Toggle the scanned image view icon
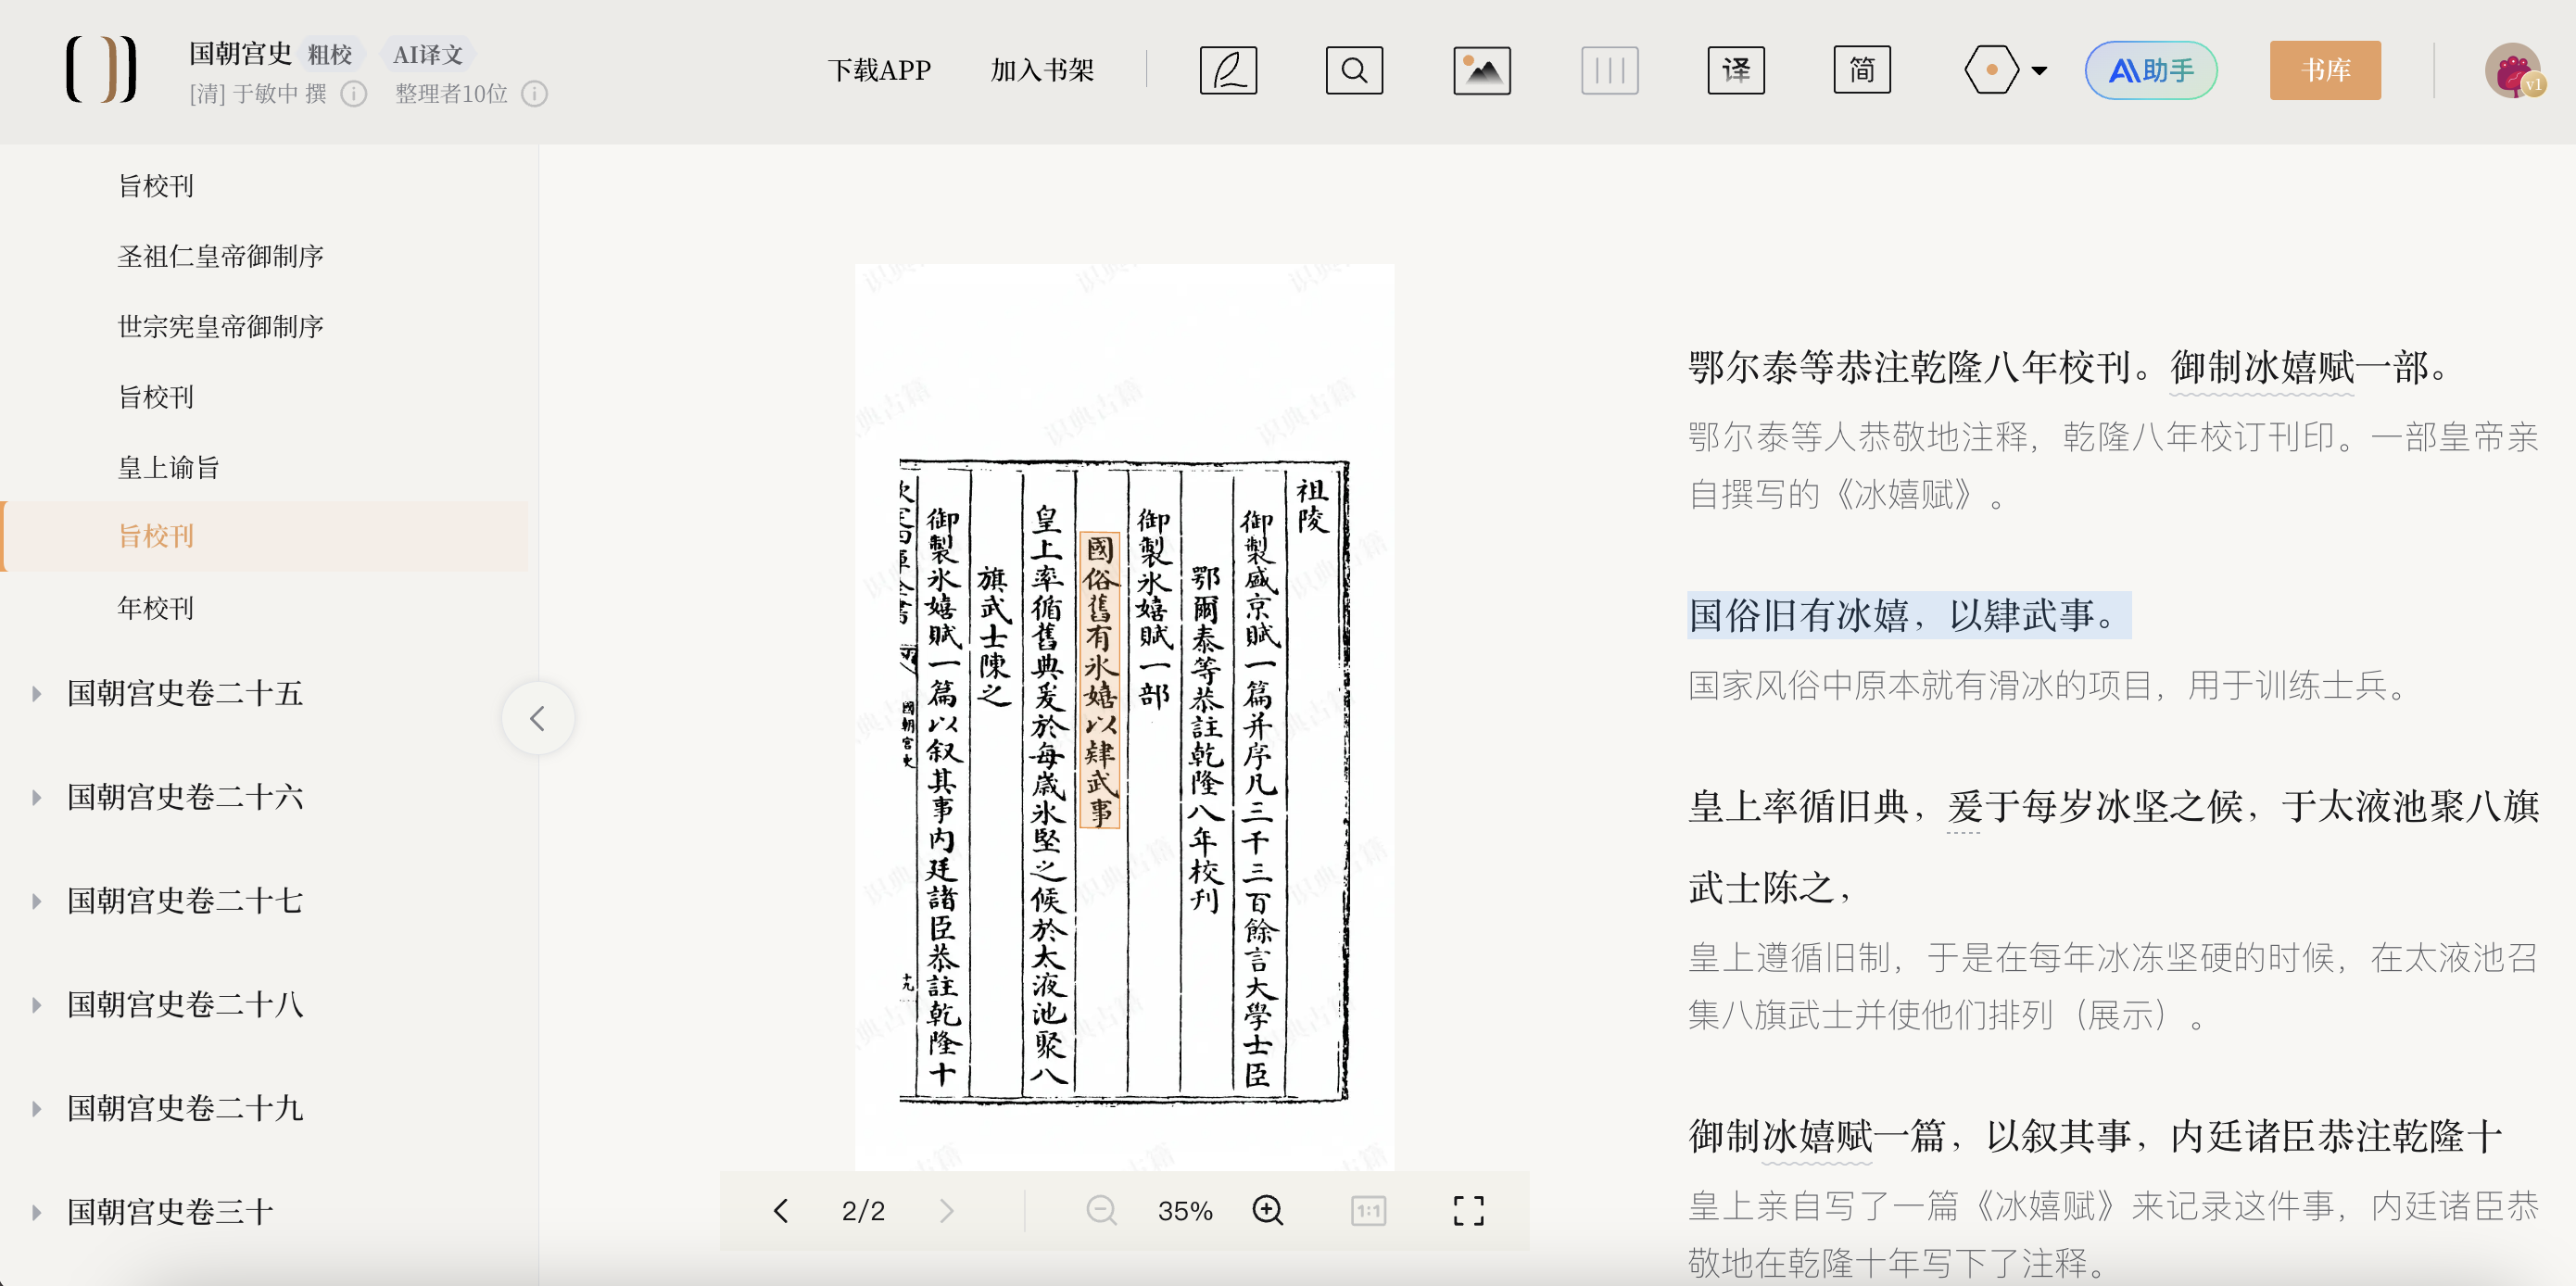The image size is (2576, 1286). 1481,70
